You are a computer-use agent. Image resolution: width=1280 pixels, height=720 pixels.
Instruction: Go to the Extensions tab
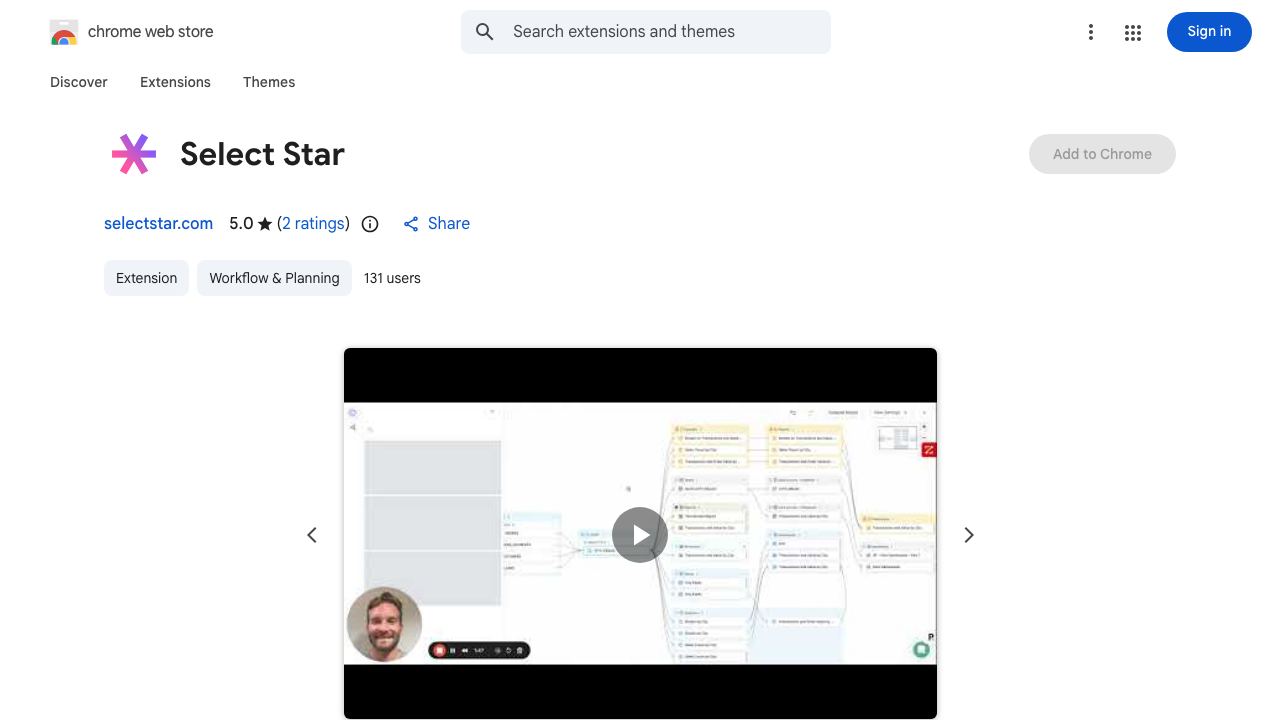tap(175, 82)
